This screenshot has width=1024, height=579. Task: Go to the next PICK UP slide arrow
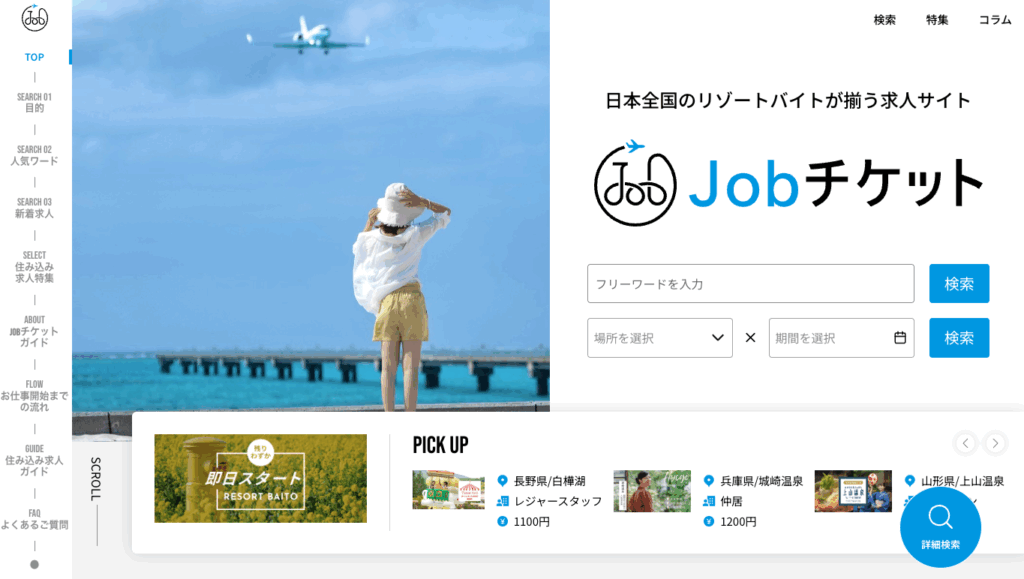pyautogui.click(x=995, y=443)
